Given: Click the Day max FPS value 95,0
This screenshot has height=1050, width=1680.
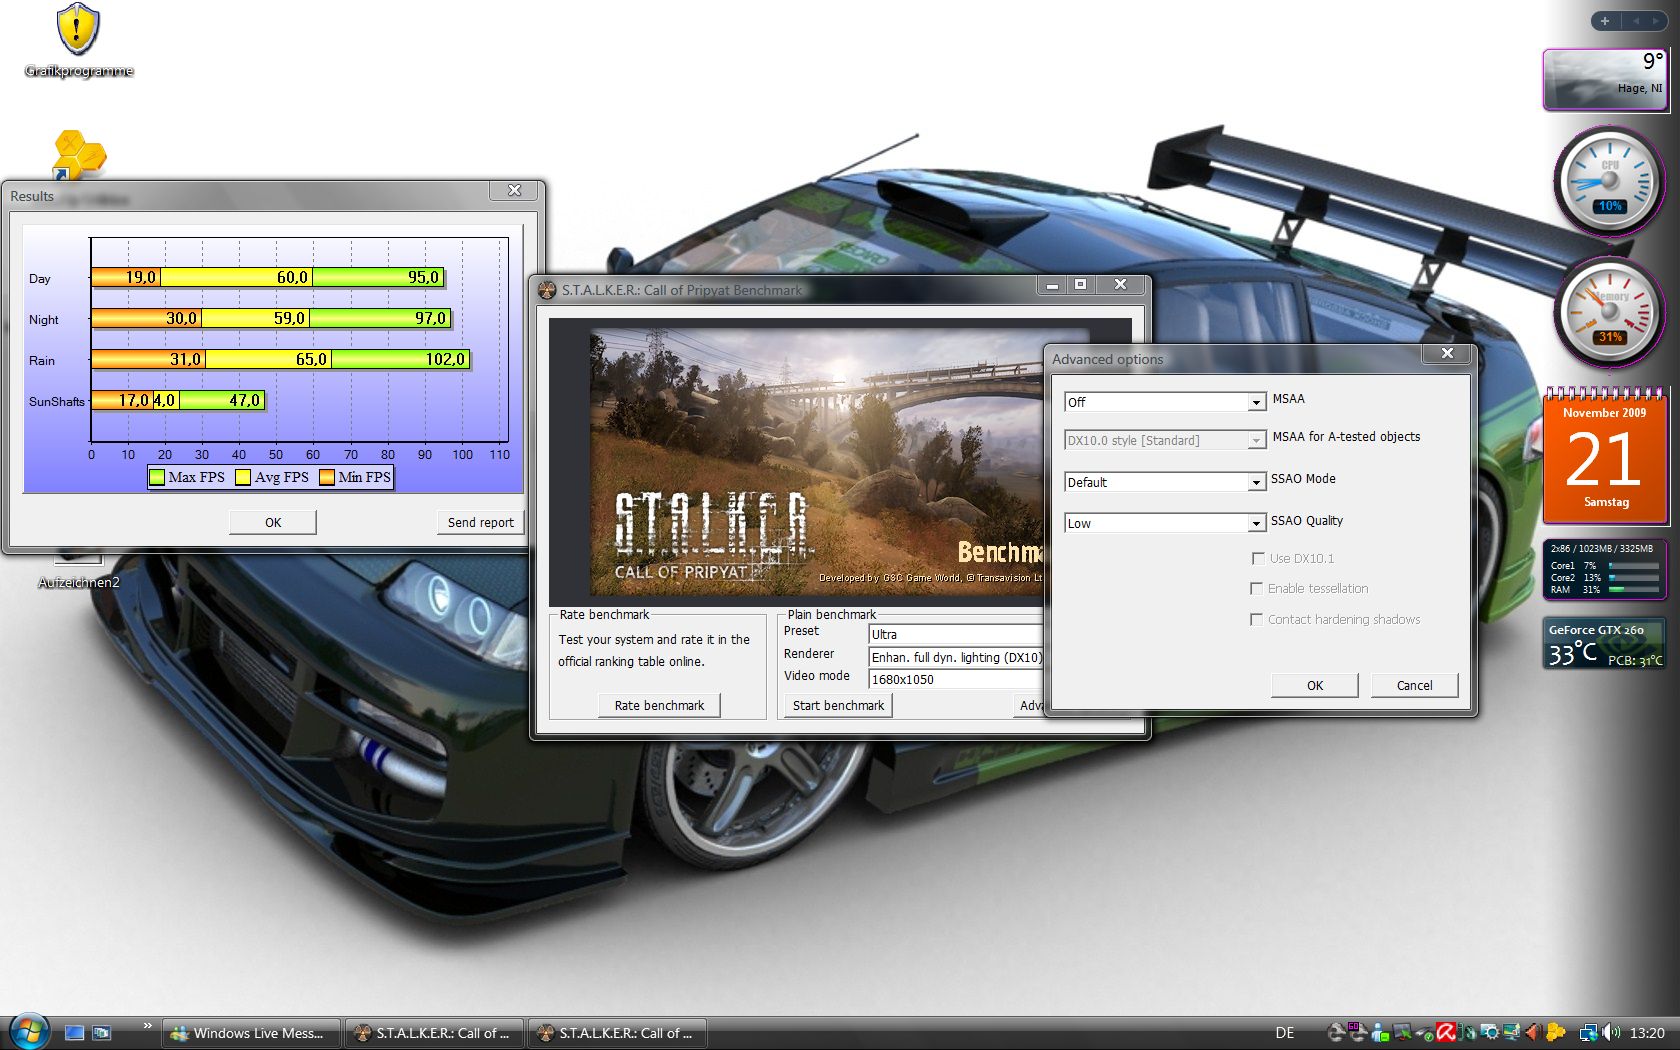Looking at the screenshot, I should coord(423,277).
